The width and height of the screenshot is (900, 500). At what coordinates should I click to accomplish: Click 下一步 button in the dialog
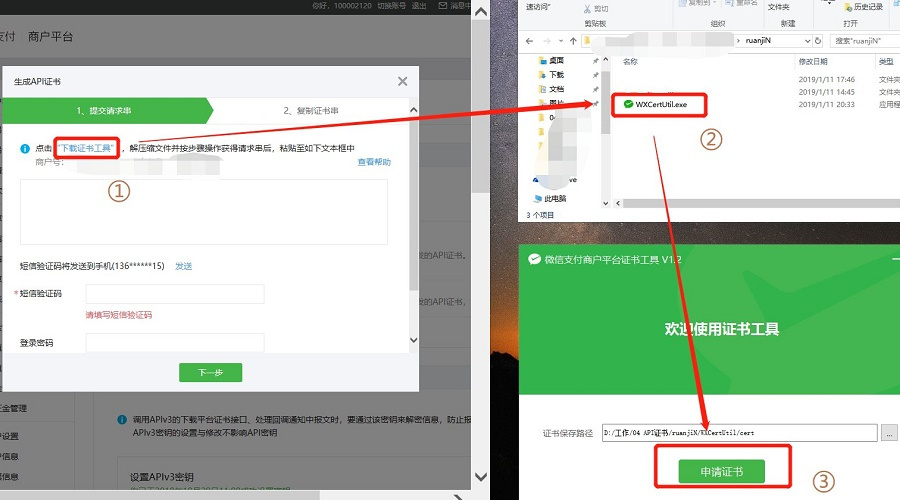[x=211, y=373]
